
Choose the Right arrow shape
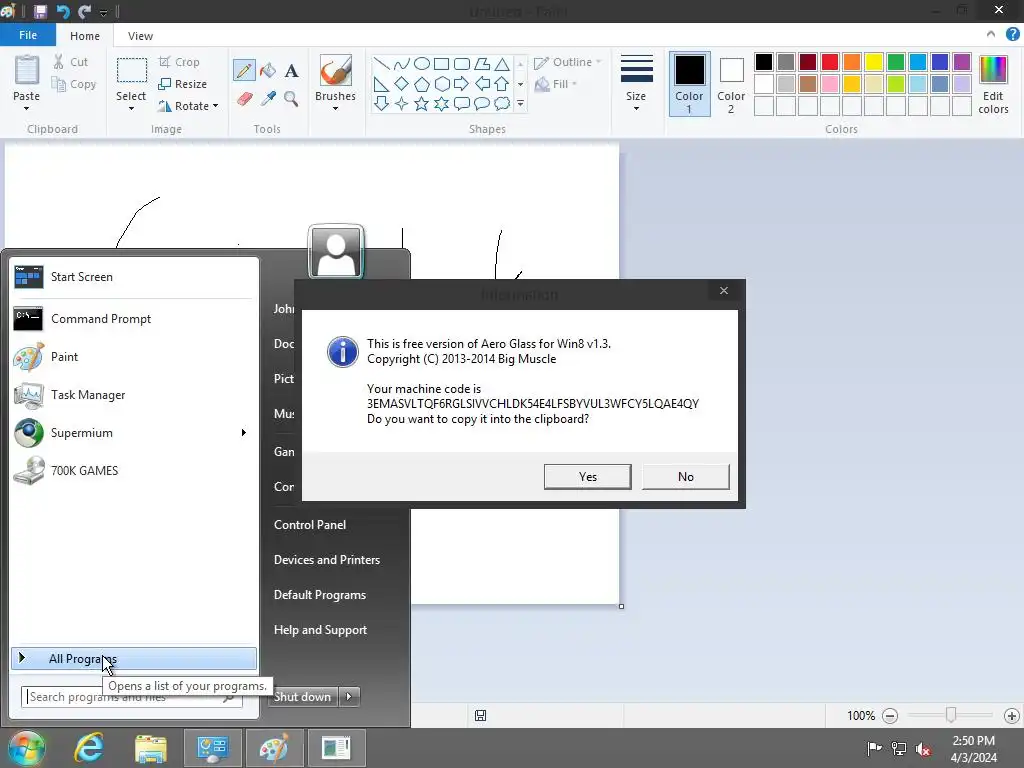[x=461, y=84]
